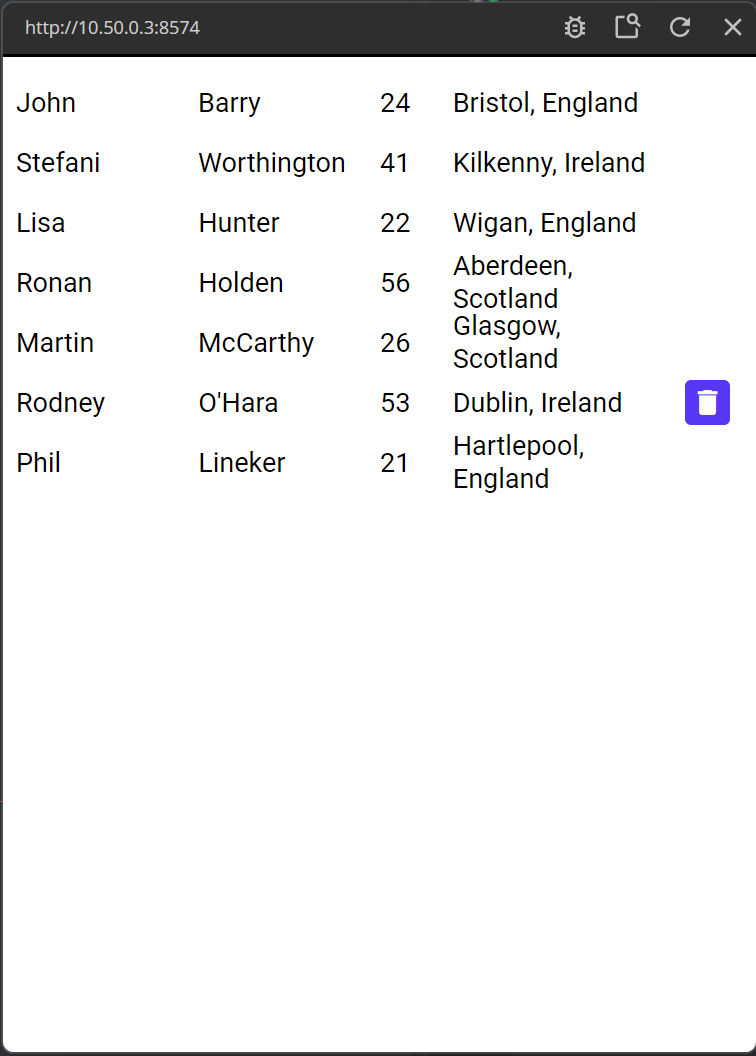Click the bug debug icon

[574, 28]
